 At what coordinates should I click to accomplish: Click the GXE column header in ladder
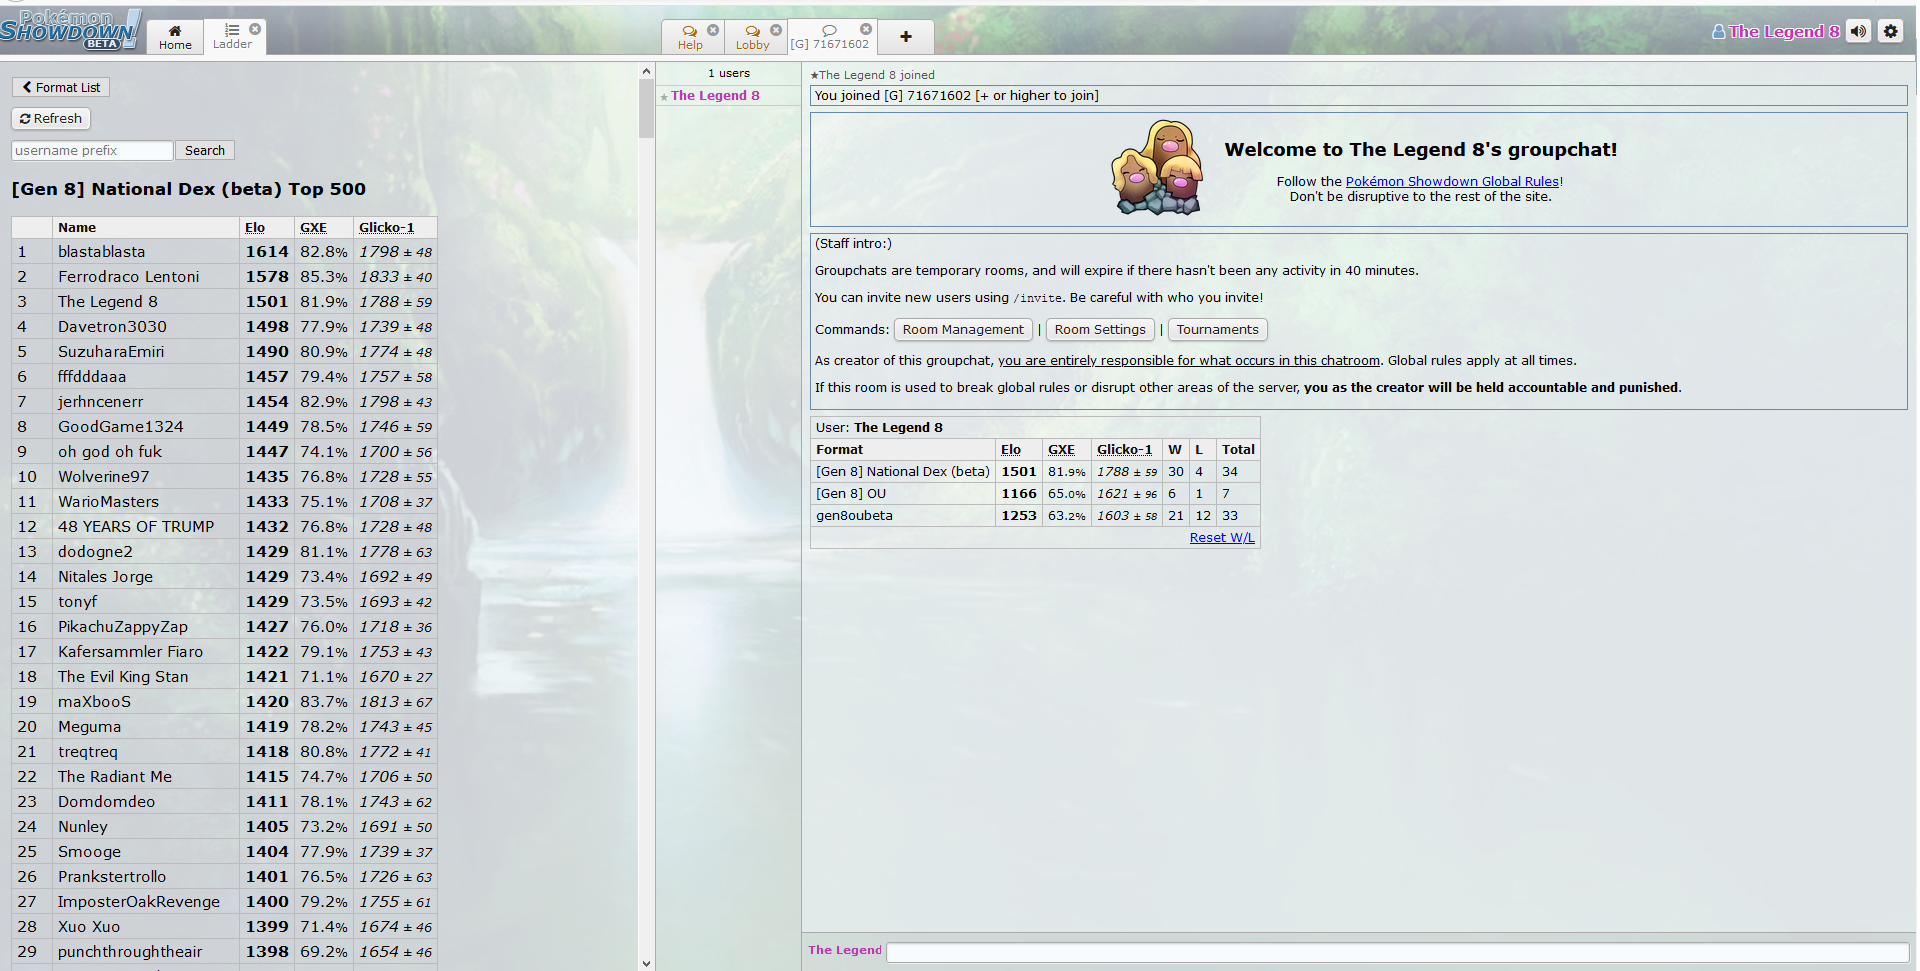point(313,227)
